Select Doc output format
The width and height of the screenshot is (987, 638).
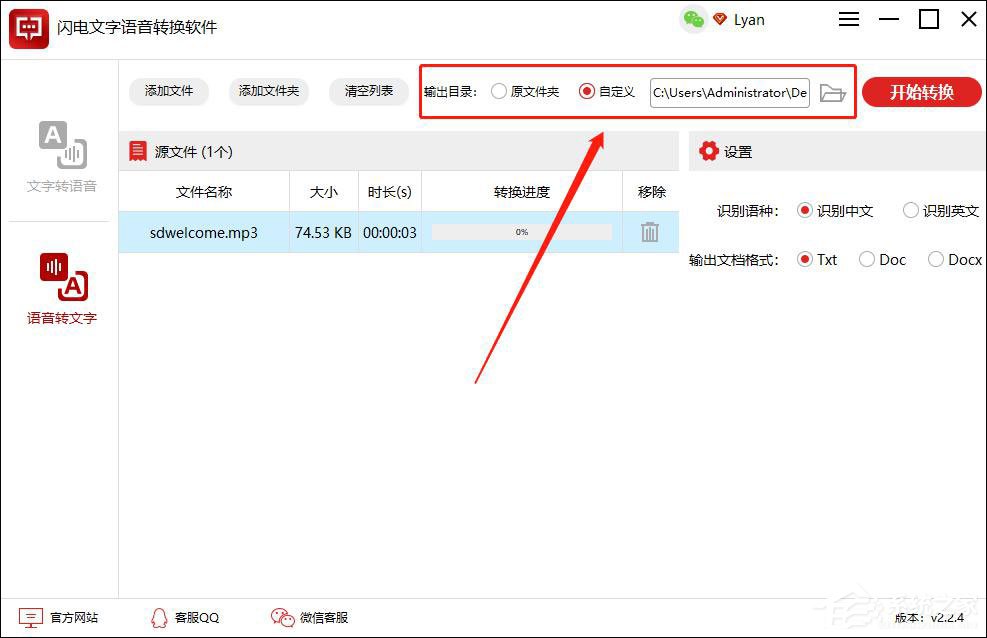click(x=866, y=259)
